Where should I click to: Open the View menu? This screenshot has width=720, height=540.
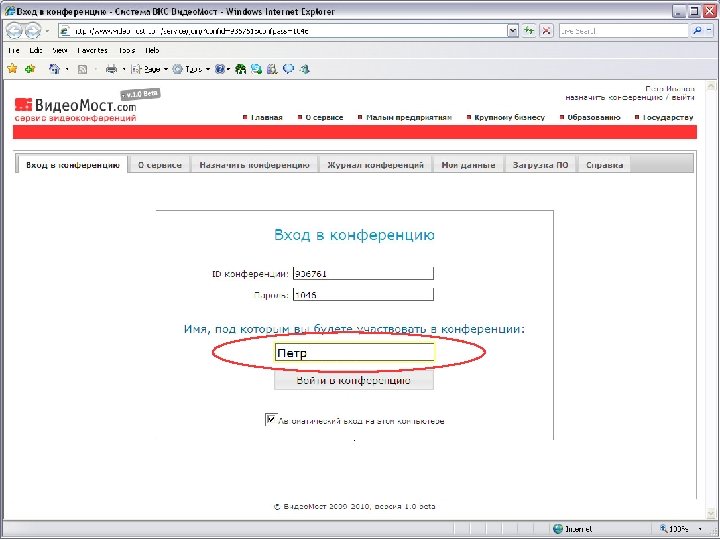[x=60, y=51]
